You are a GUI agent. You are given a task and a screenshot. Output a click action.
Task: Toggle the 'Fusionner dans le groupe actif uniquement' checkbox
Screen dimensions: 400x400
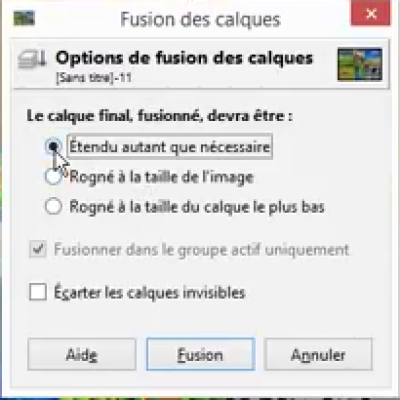click(x=38, y=249)
